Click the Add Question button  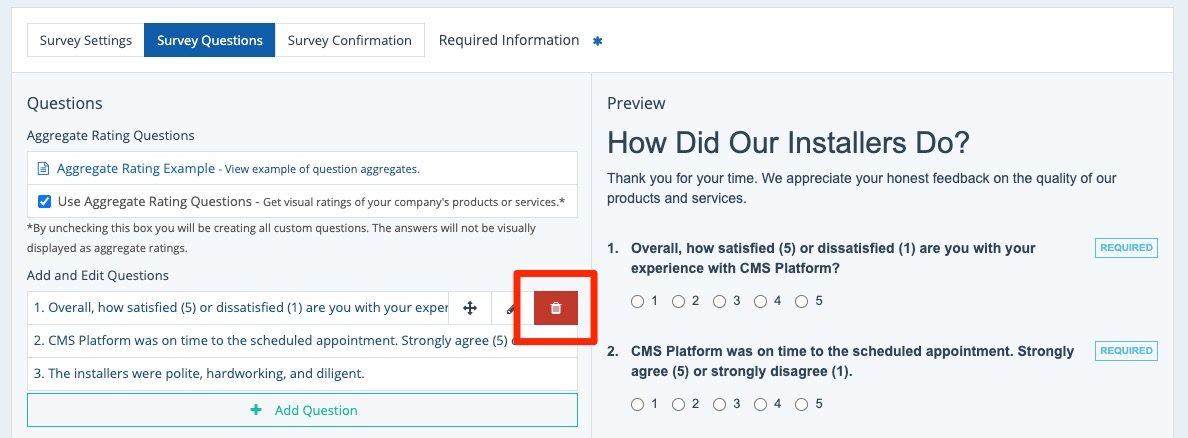coord(302,410)
